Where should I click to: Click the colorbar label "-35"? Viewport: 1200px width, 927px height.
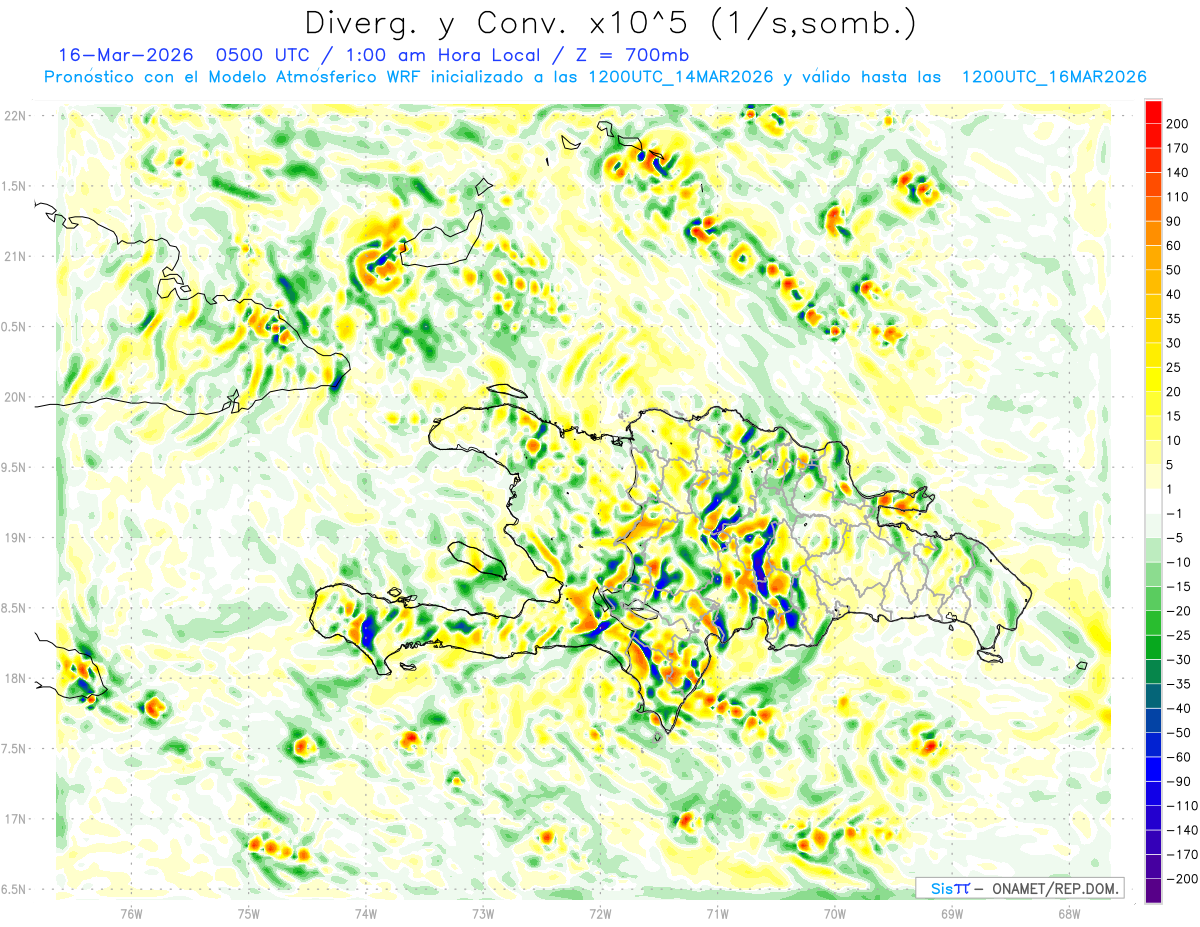(x=1180, y=683)
